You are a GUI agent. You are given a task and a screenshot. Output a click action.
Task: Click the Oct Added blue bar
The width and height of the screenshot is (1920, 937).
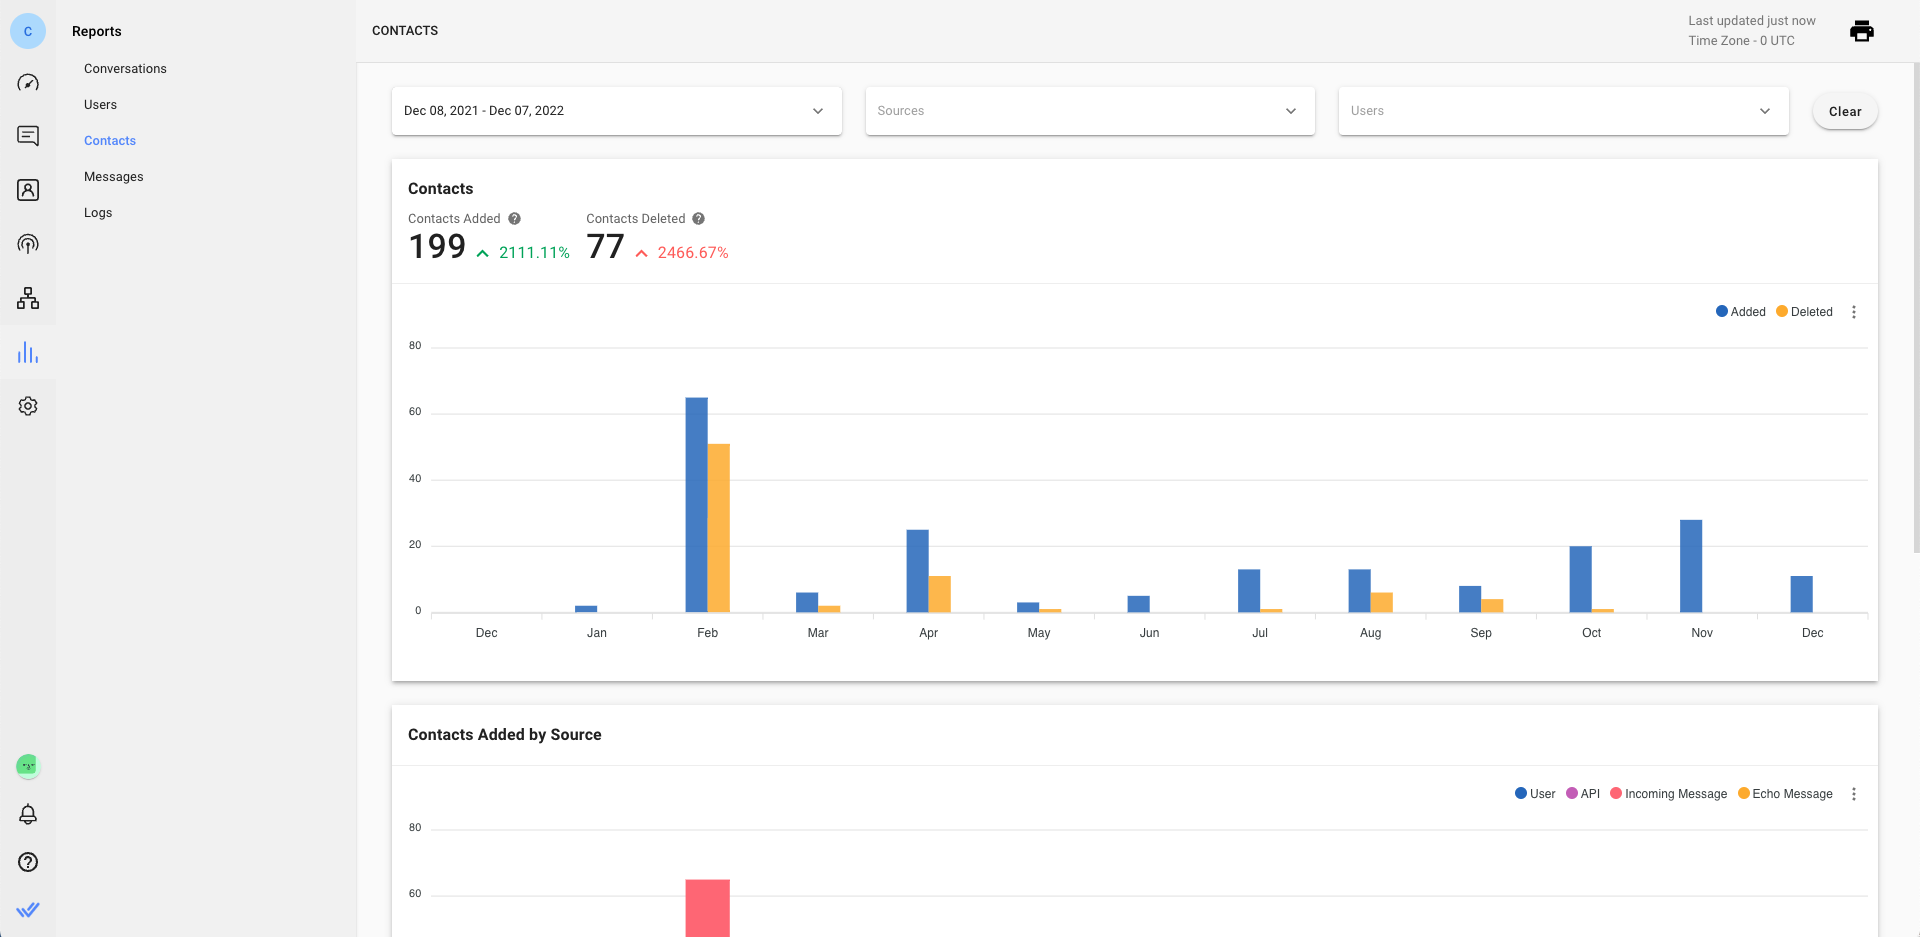pos(1580,579)
